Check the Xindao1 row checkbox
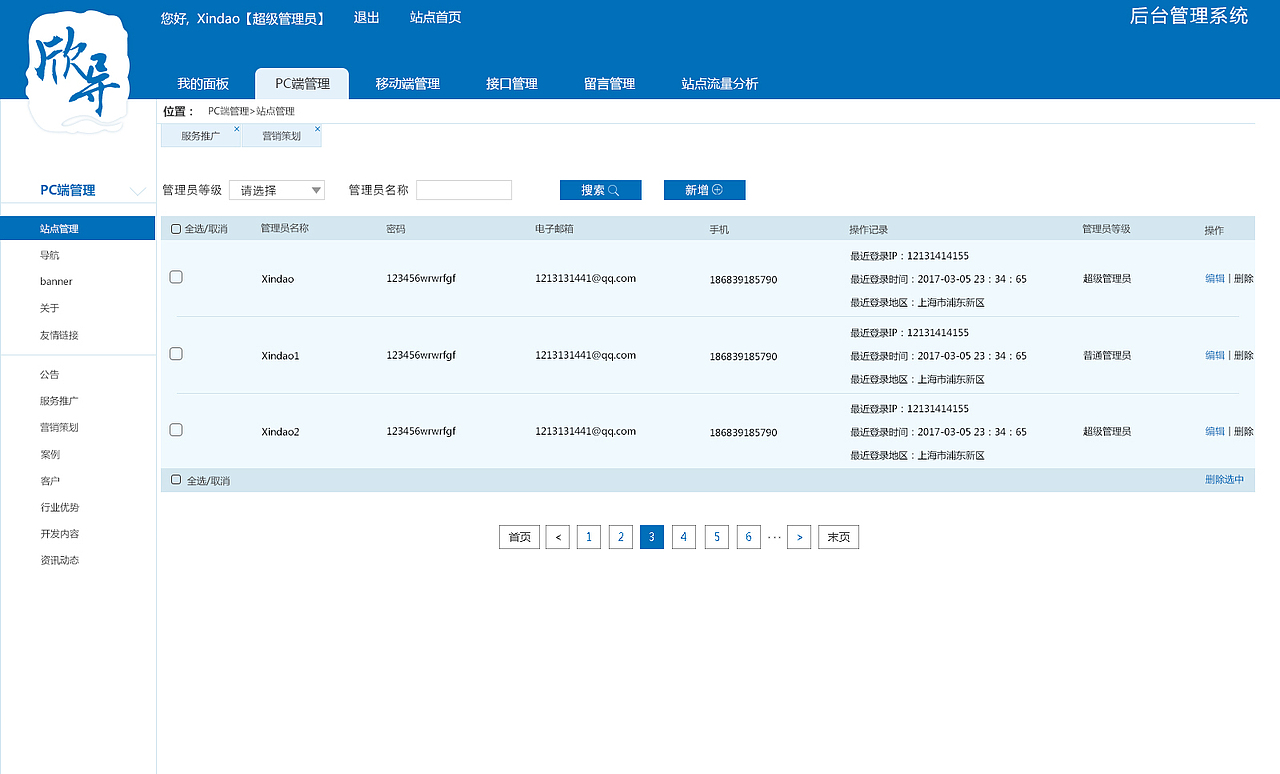1280x774 pixels. 176,353
